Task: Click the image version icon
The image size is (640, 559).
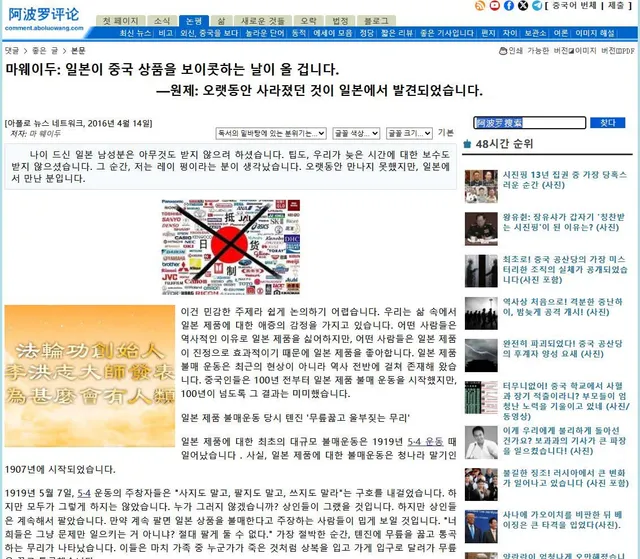Action: click(571, 51)
